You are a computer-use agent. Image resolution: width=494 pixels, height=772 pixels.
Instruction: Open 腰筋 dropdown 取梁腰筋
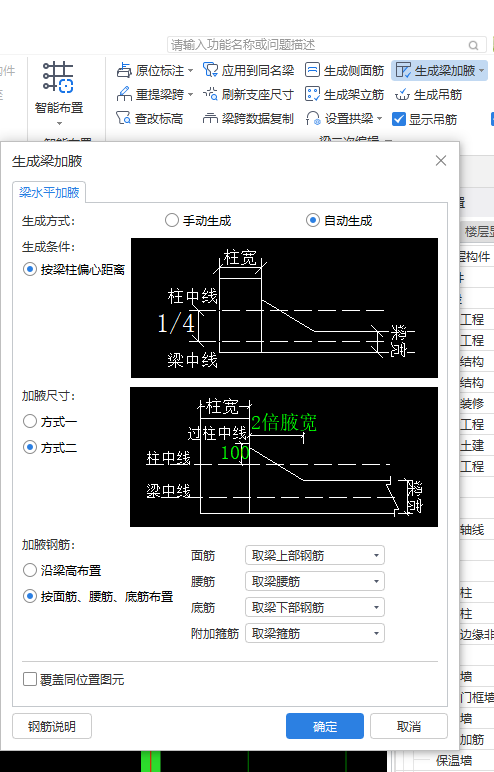(315, 581)
